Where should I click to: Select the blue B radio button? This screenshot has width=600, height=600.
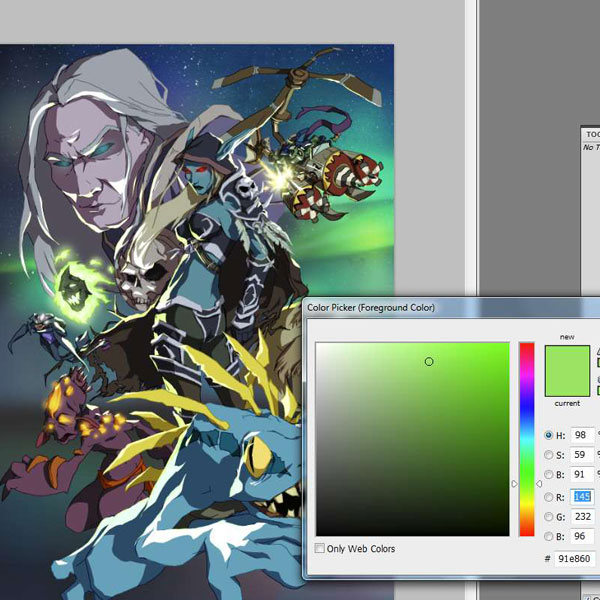click(548, 536)
